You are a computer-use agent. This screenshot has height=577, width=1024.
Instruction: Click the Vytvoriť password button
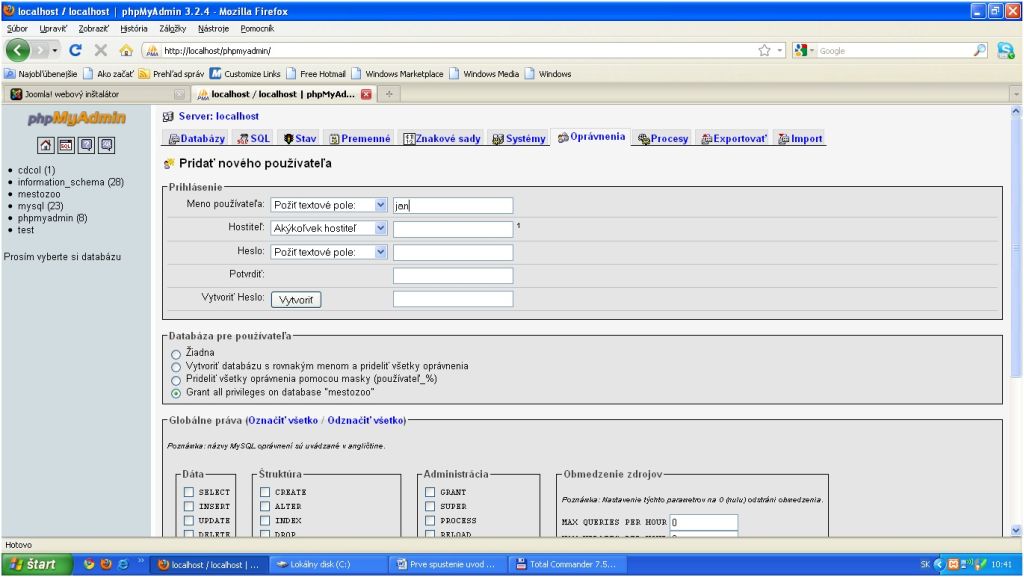pyautogui.click(x=296, y=300)
